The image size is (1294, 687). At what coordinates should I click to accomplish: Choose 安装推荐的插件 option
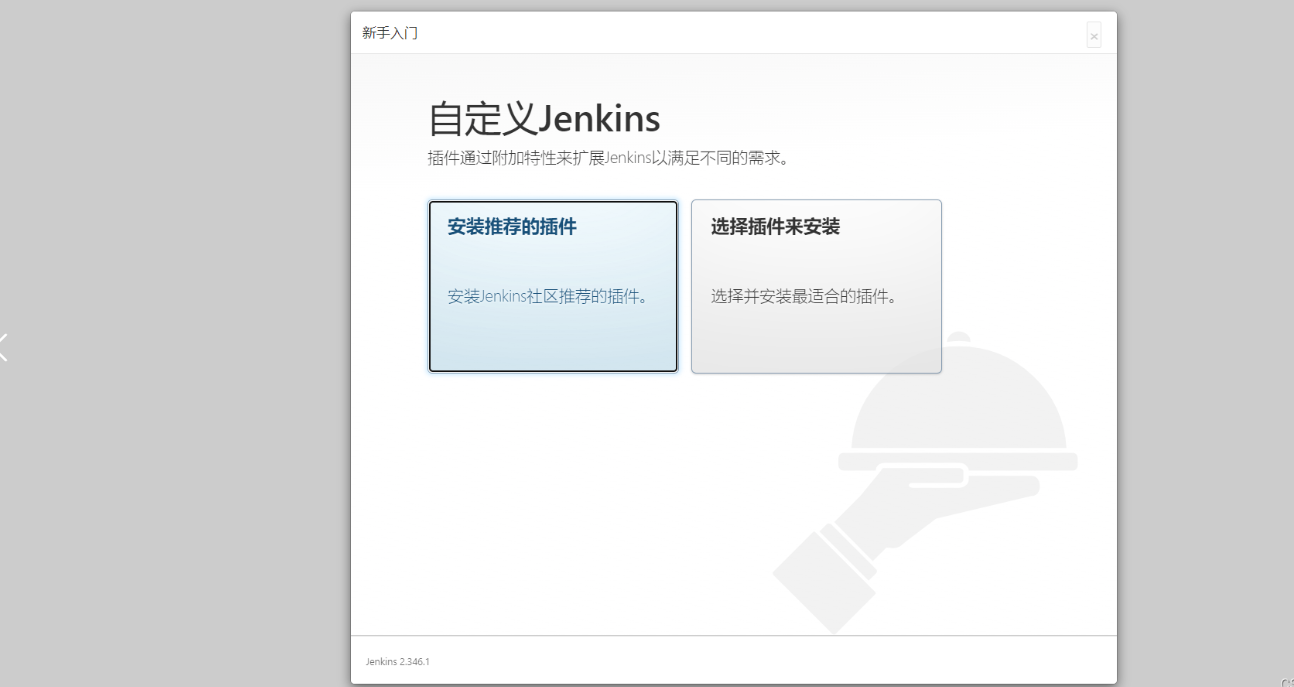[553, 286]
